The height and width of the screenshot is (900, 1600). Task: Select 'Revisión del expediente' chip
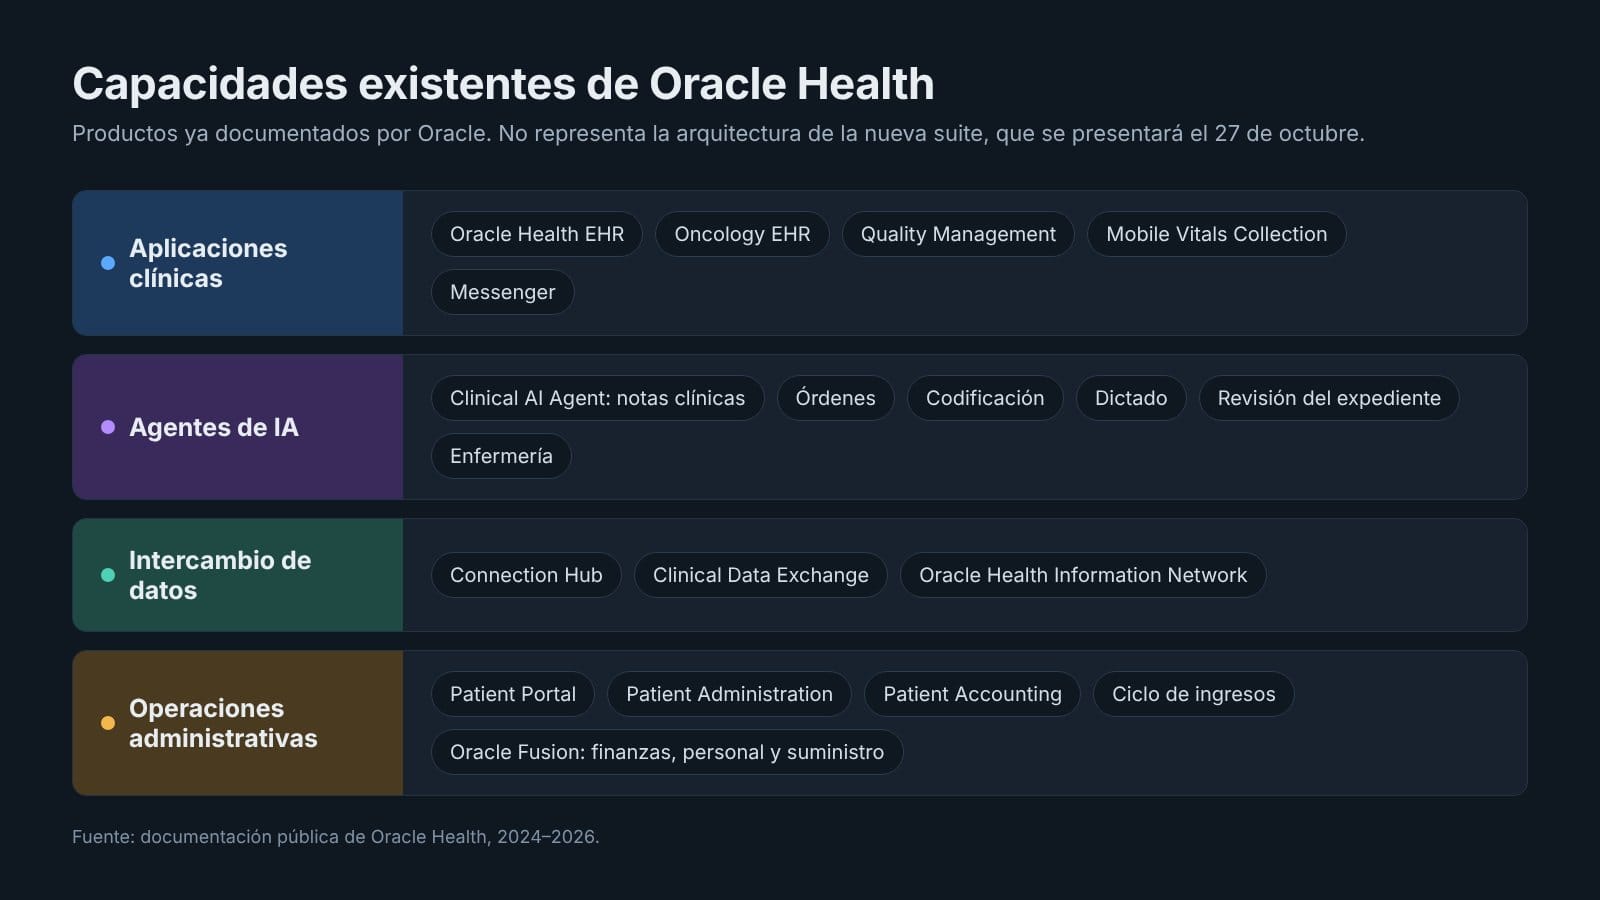[x=1329, y=398]
